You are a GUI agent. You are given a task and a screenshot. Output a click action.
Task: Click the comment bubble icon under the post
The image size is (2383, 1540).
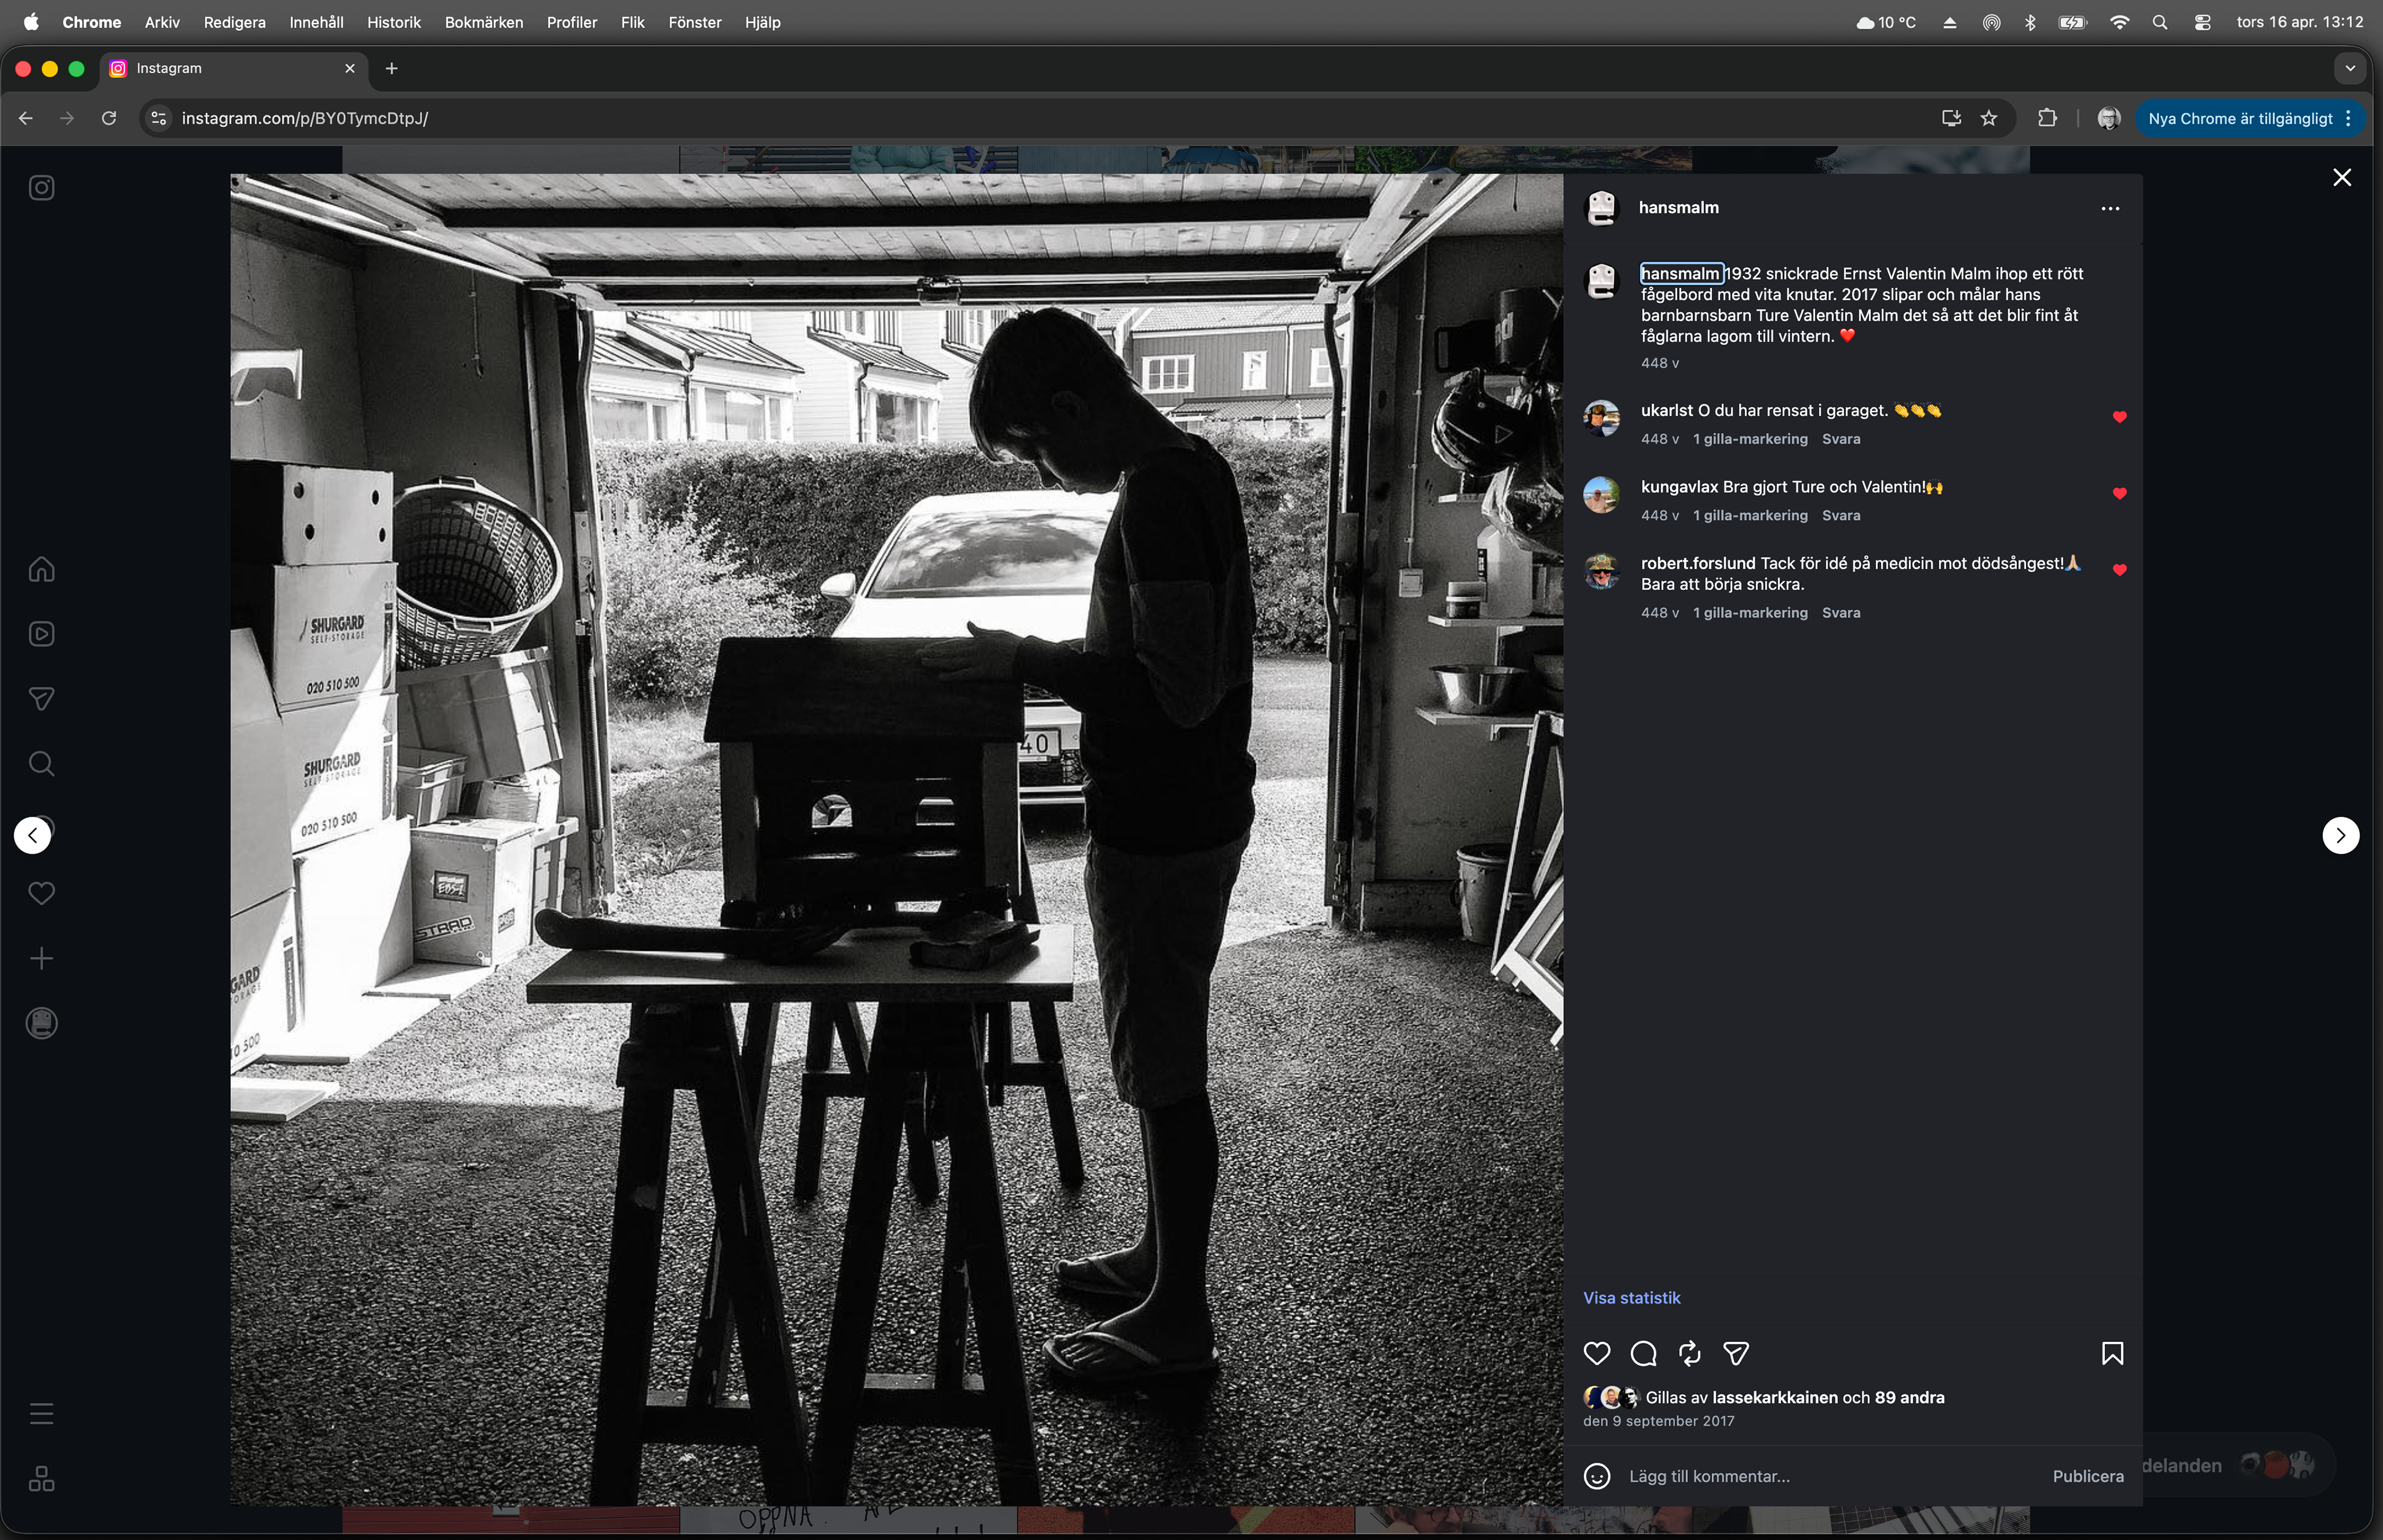click(x=1643, y=1354)
